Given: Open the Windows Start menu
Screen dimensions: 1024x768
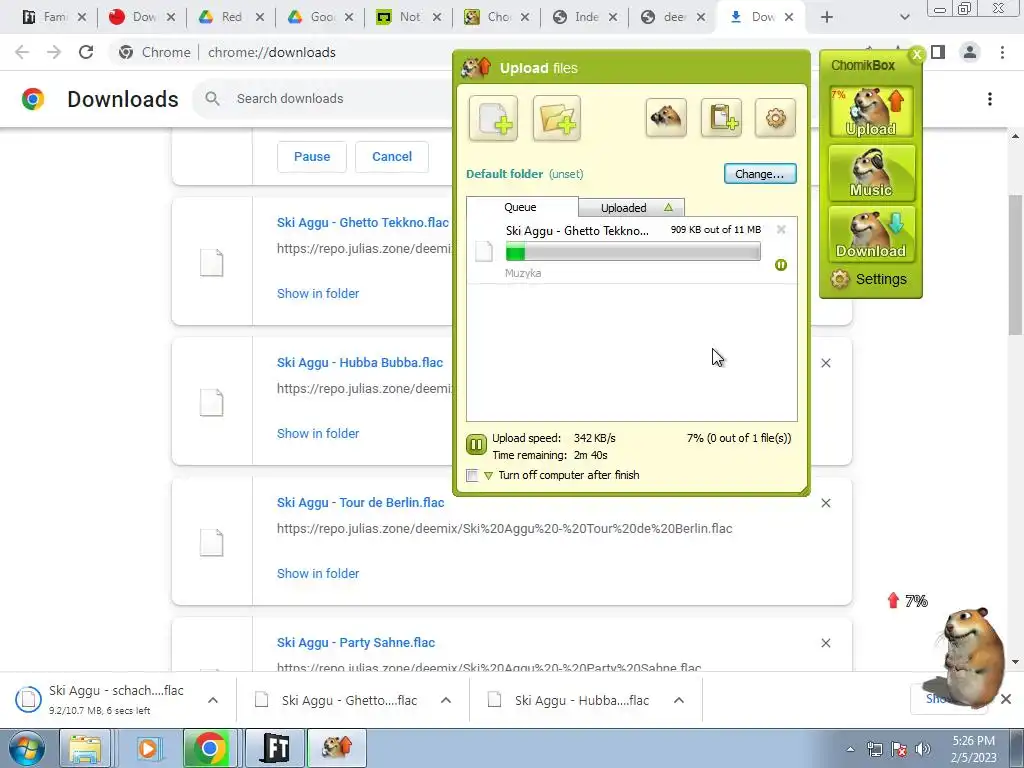Looking at the screenshot, I should pyautogui.click(x=26, y=748).
